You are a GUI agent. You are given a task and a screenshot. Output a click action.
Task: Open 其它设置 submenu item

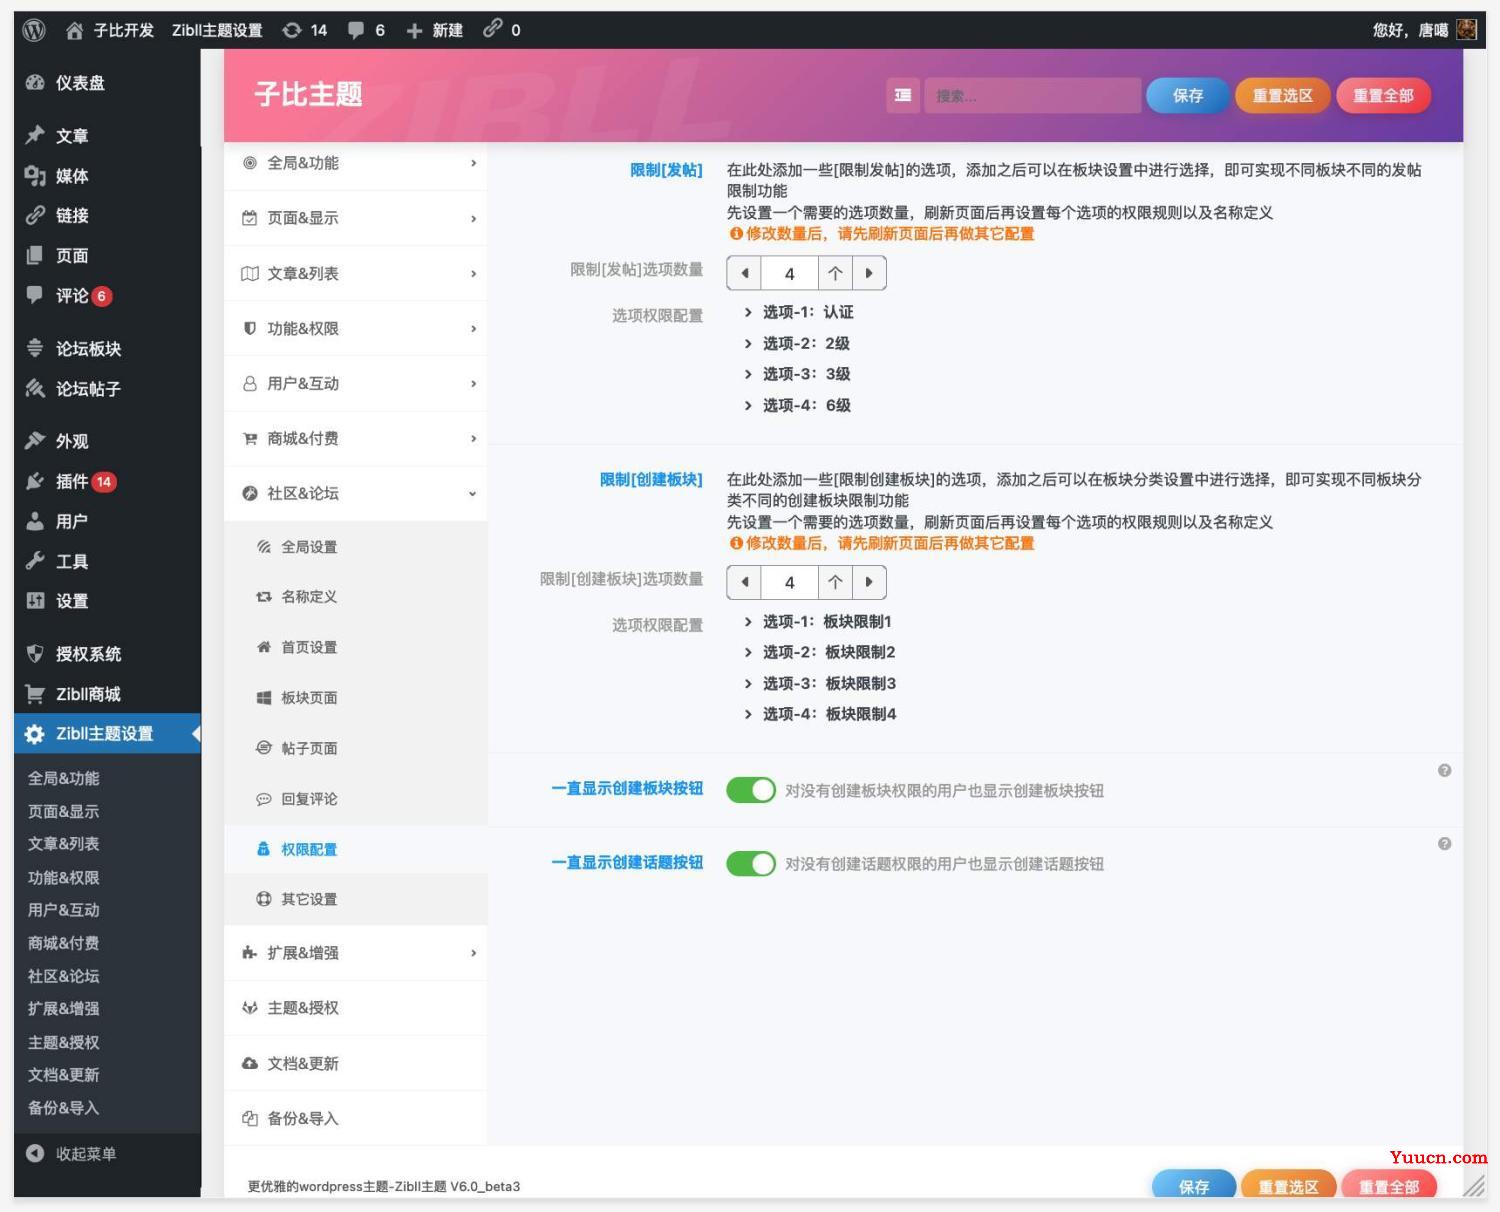[x=356, y=899]
